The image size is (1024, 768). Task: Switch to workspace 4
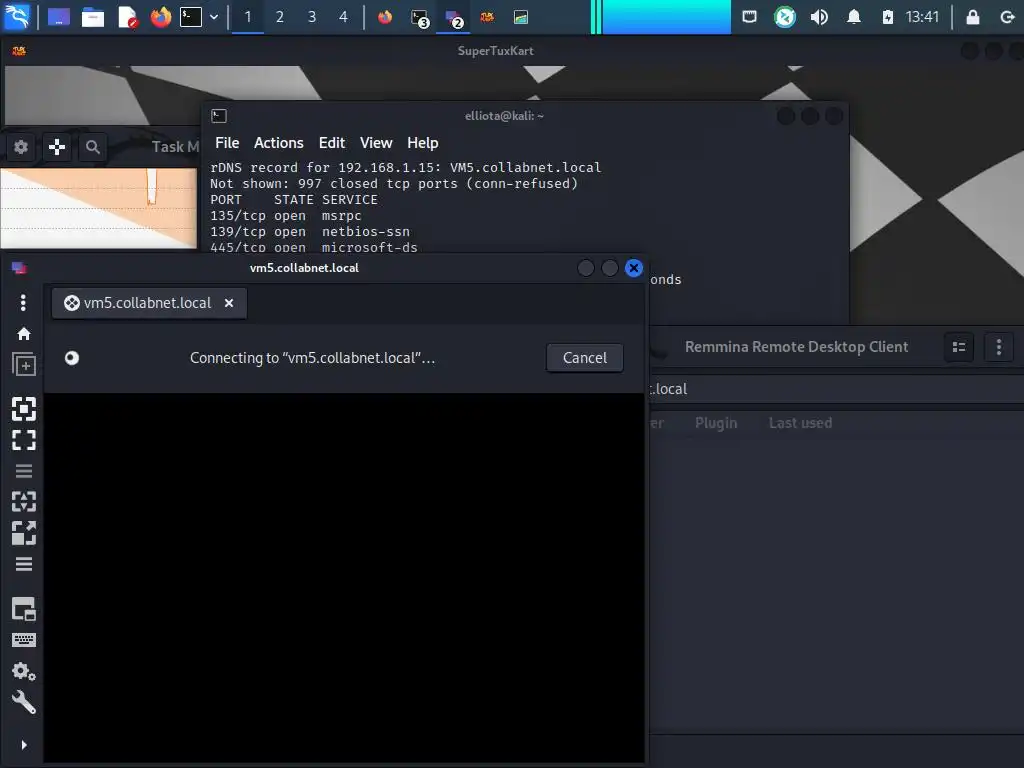point(344,17)
